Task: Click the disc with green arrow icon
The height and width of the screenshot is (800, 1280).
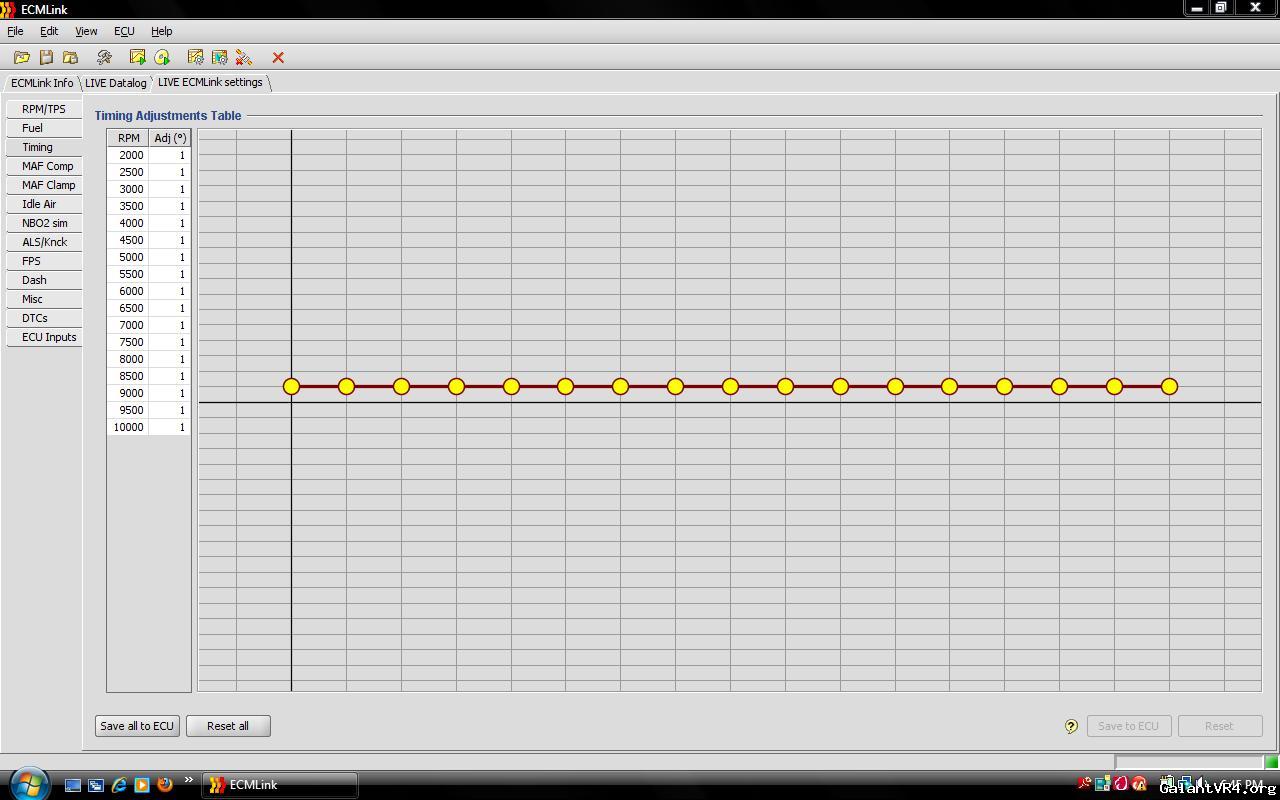Action: [x=162, y=58]
